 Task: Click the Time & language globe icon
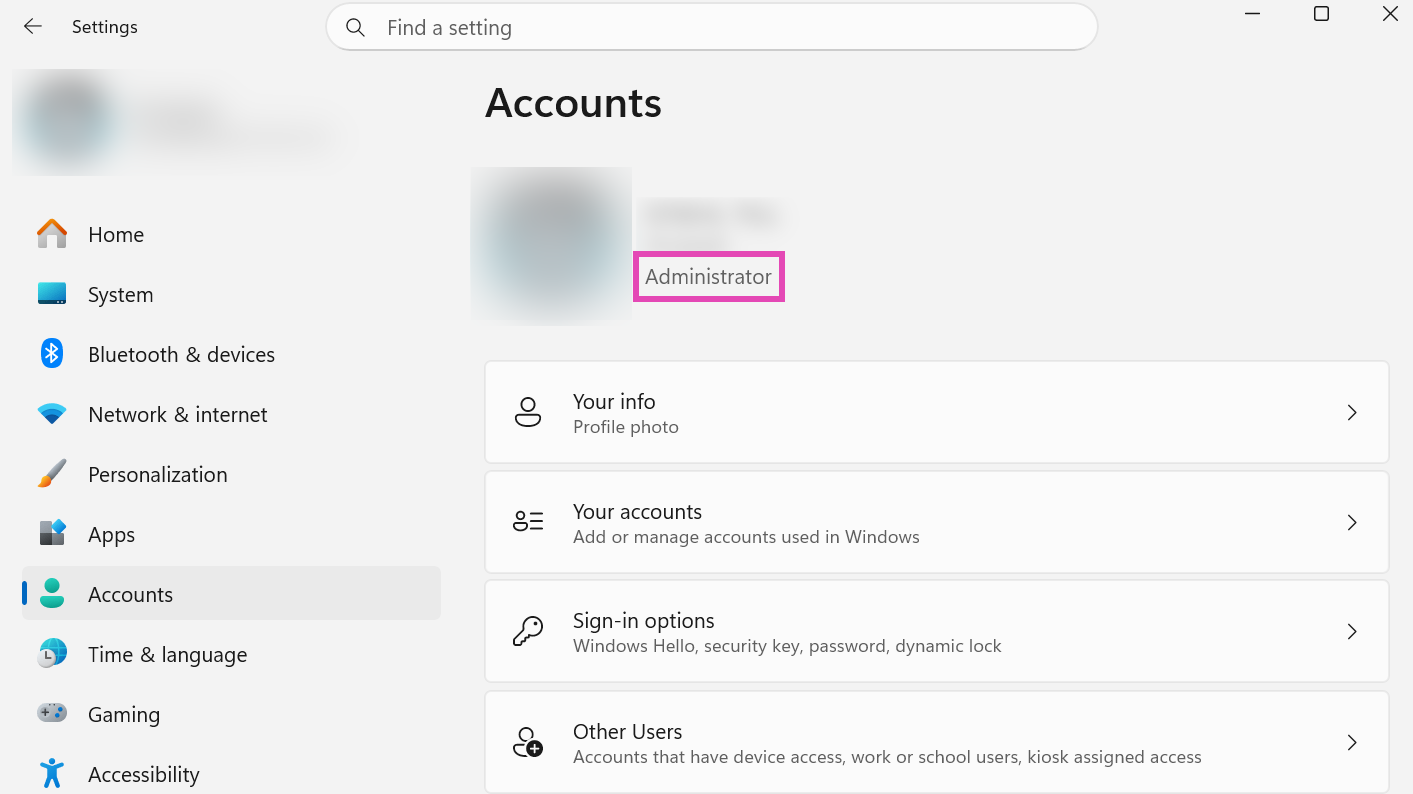[52, 654]
